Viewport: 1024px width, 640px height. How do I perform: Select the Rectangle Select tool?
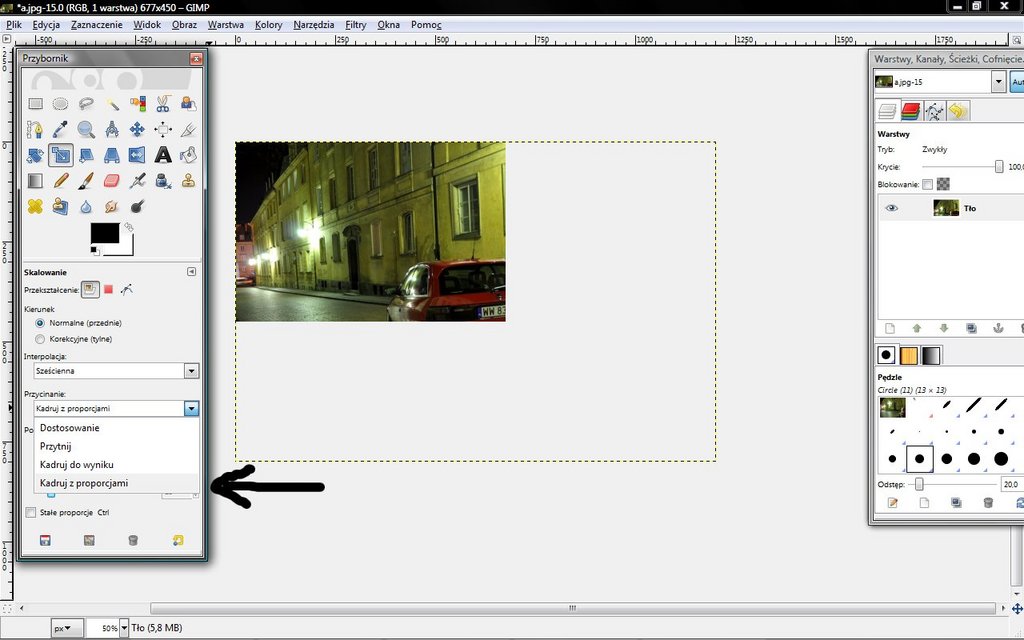point(35,104)
